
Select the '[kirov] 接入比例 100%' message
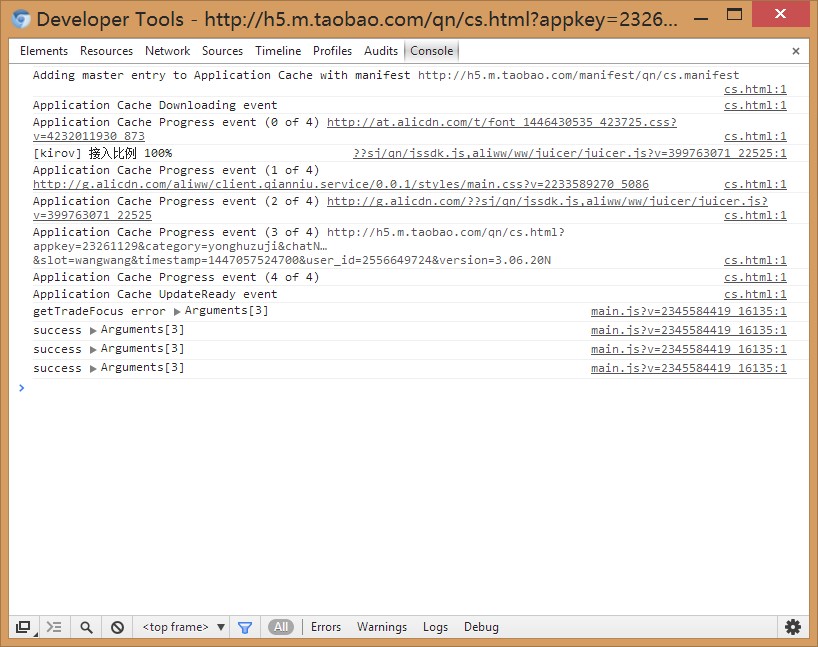click(x=102, y=153)
